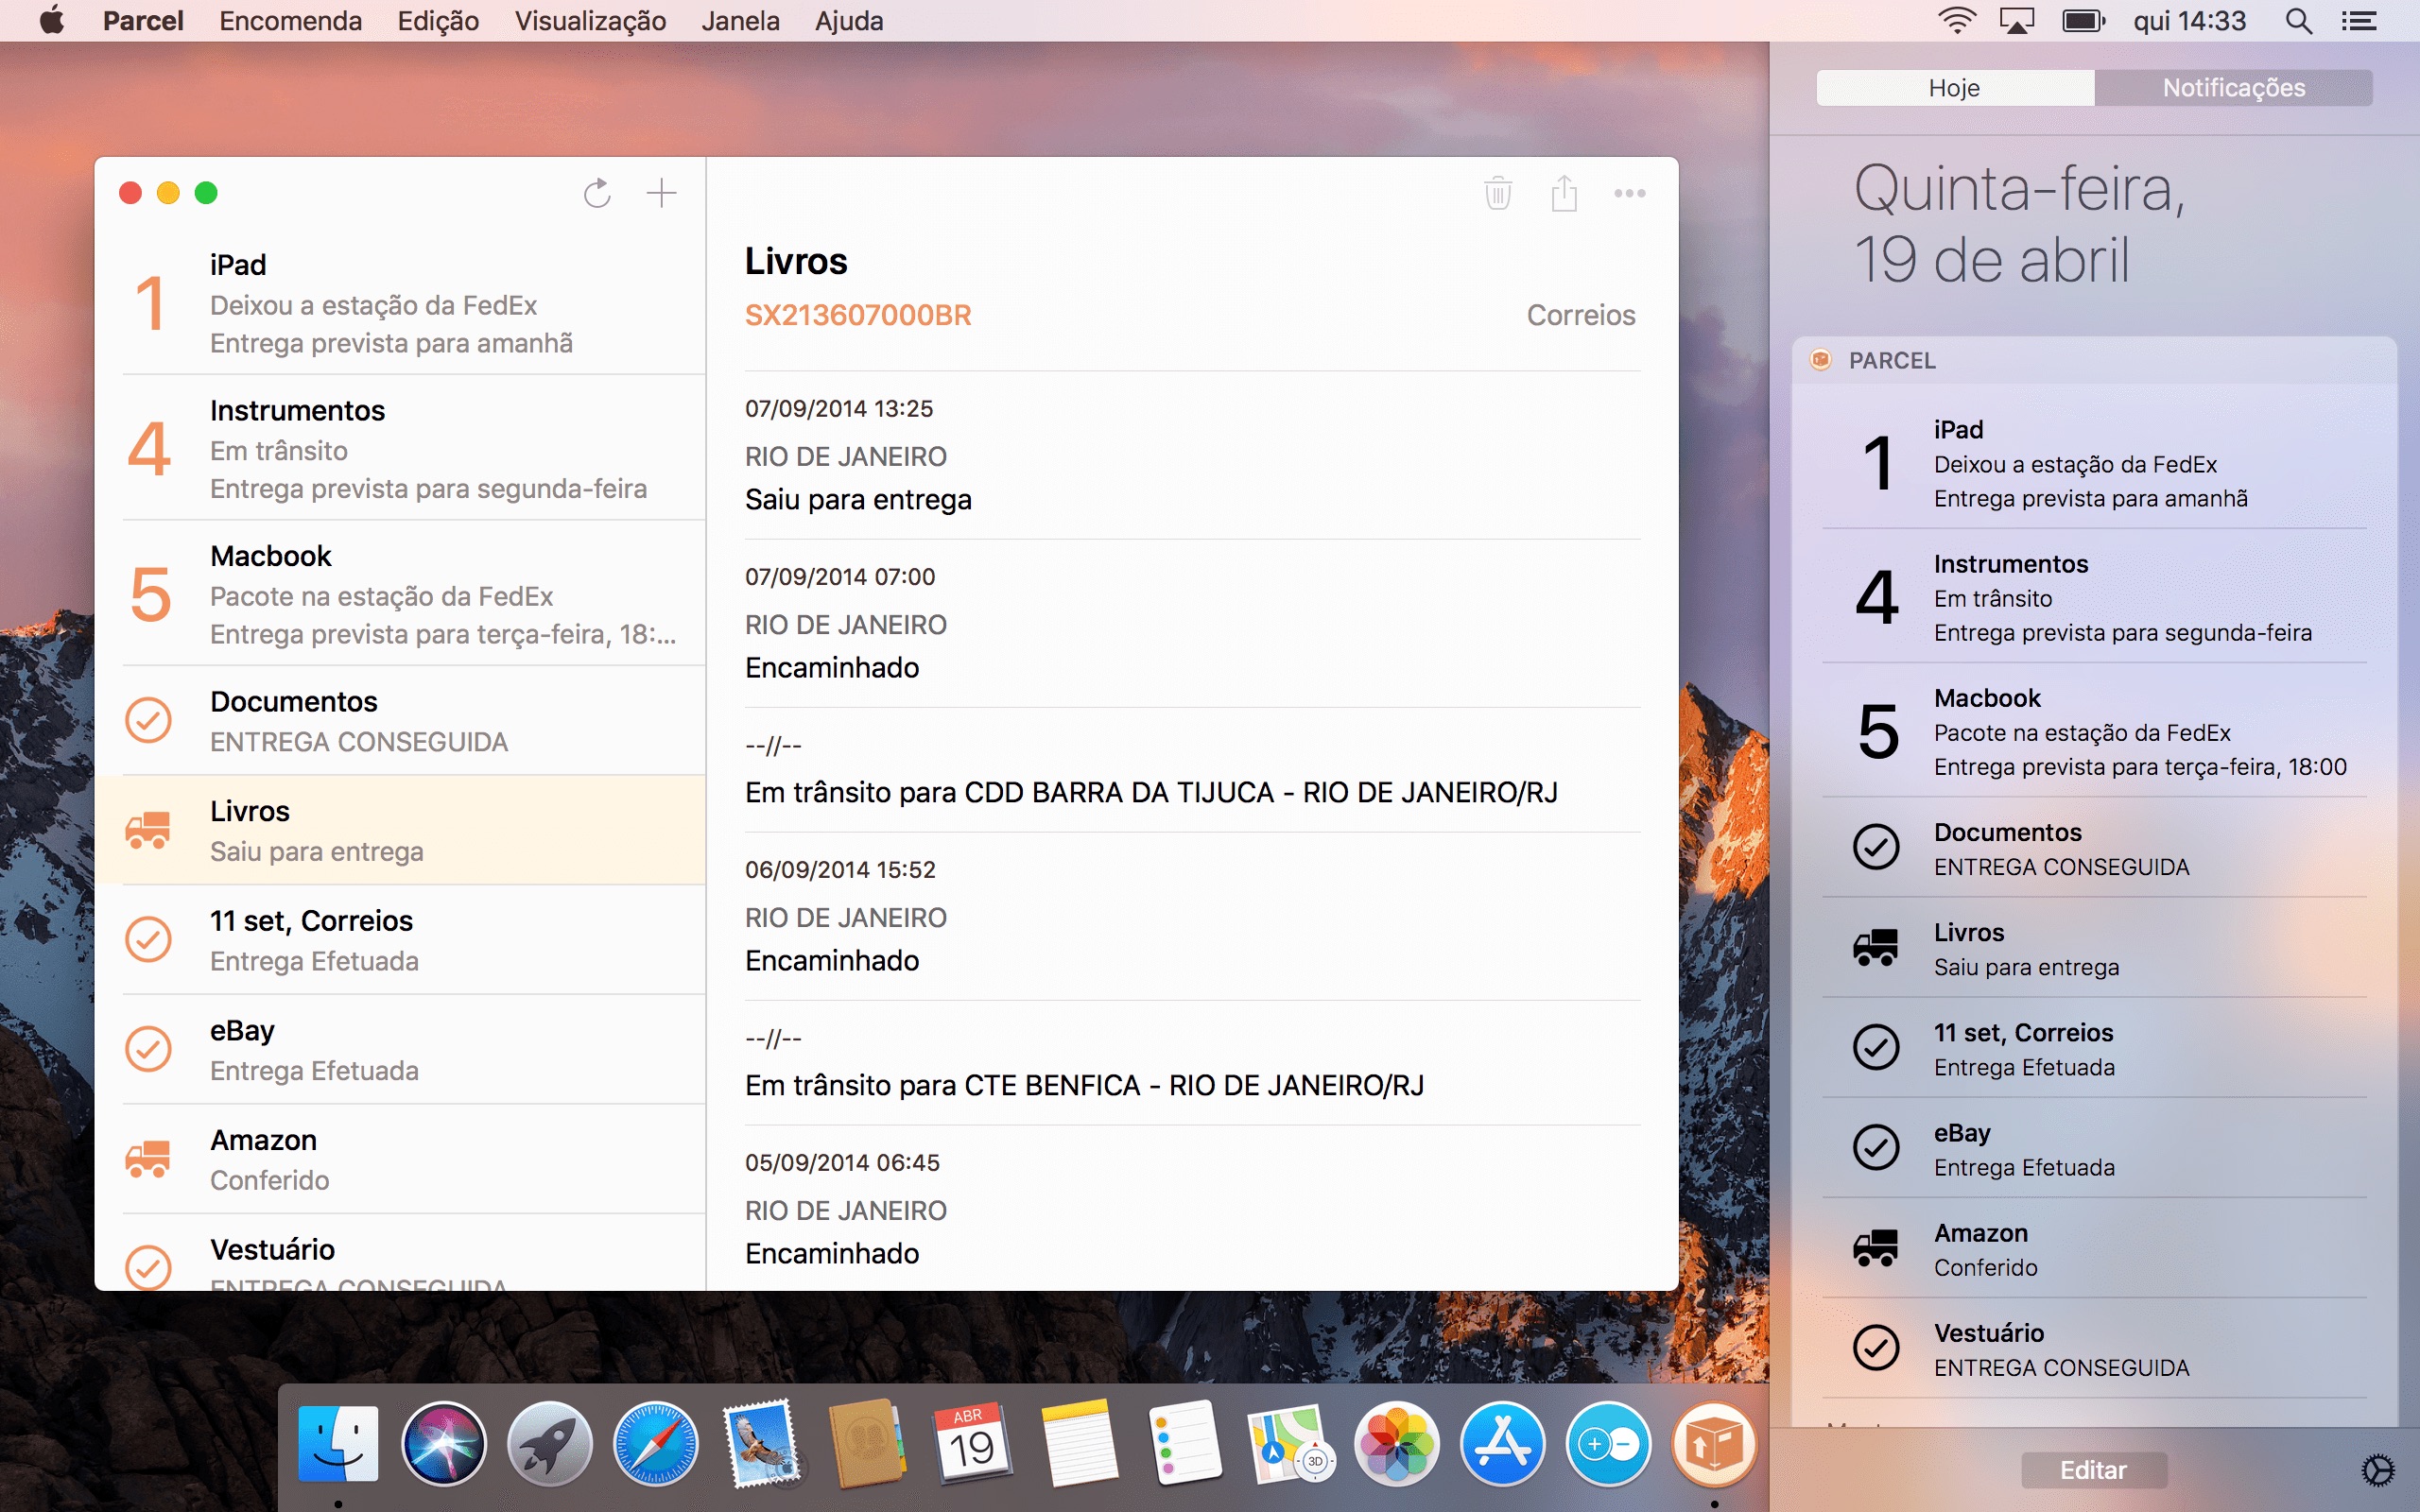Open Safari from the Dock
The image size is (2420, 1512).
(x=655, y=1444)
